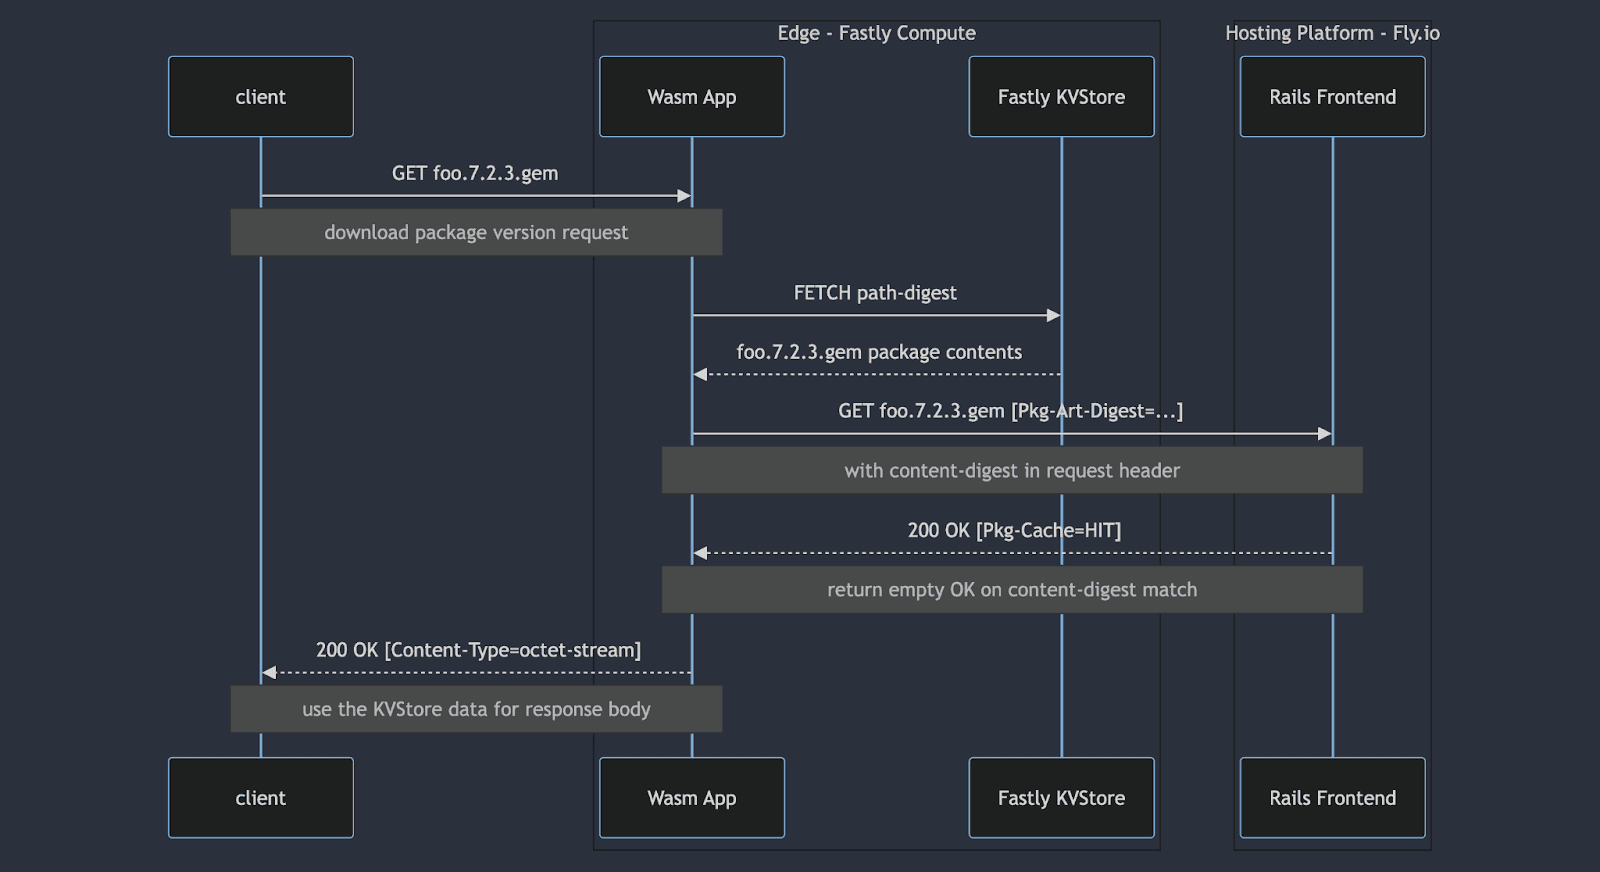
Task: Select the bottom Fastly KVStore box
Action: click(x=1061, y=798)
